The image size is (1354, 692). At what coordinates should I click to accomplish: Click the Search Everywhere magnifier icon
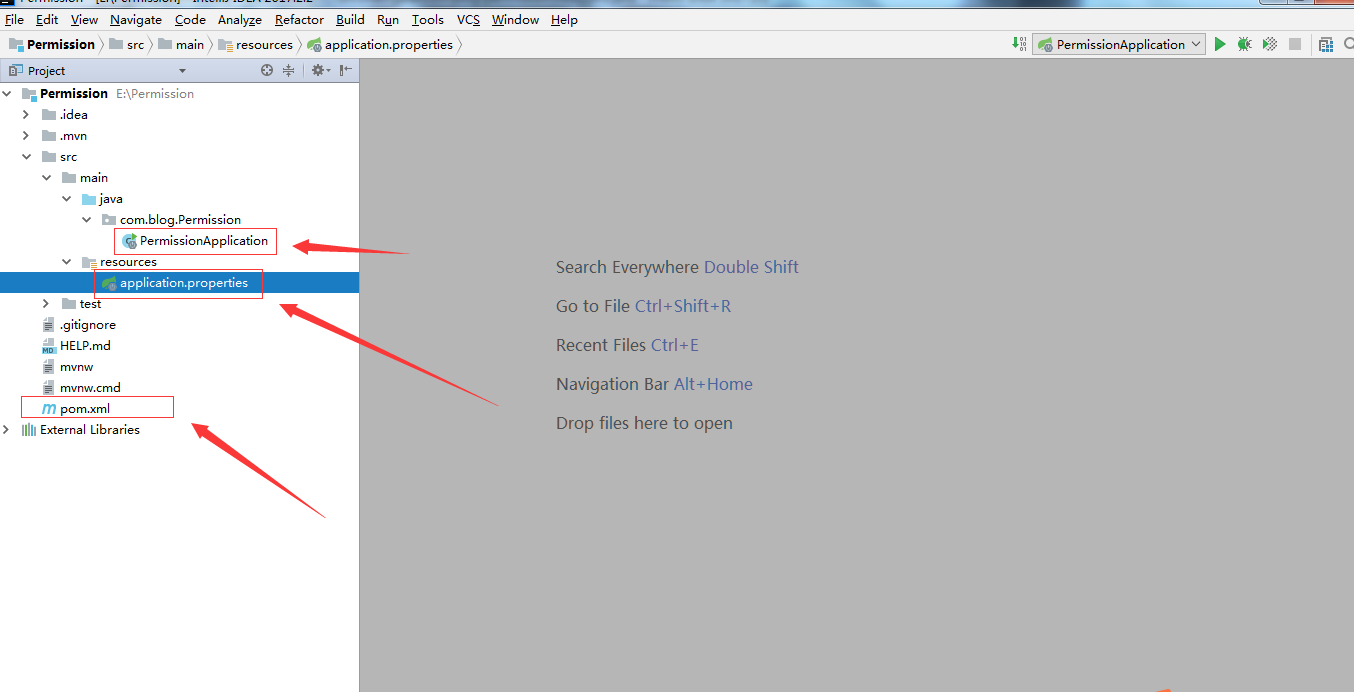tap(1348, 44)
